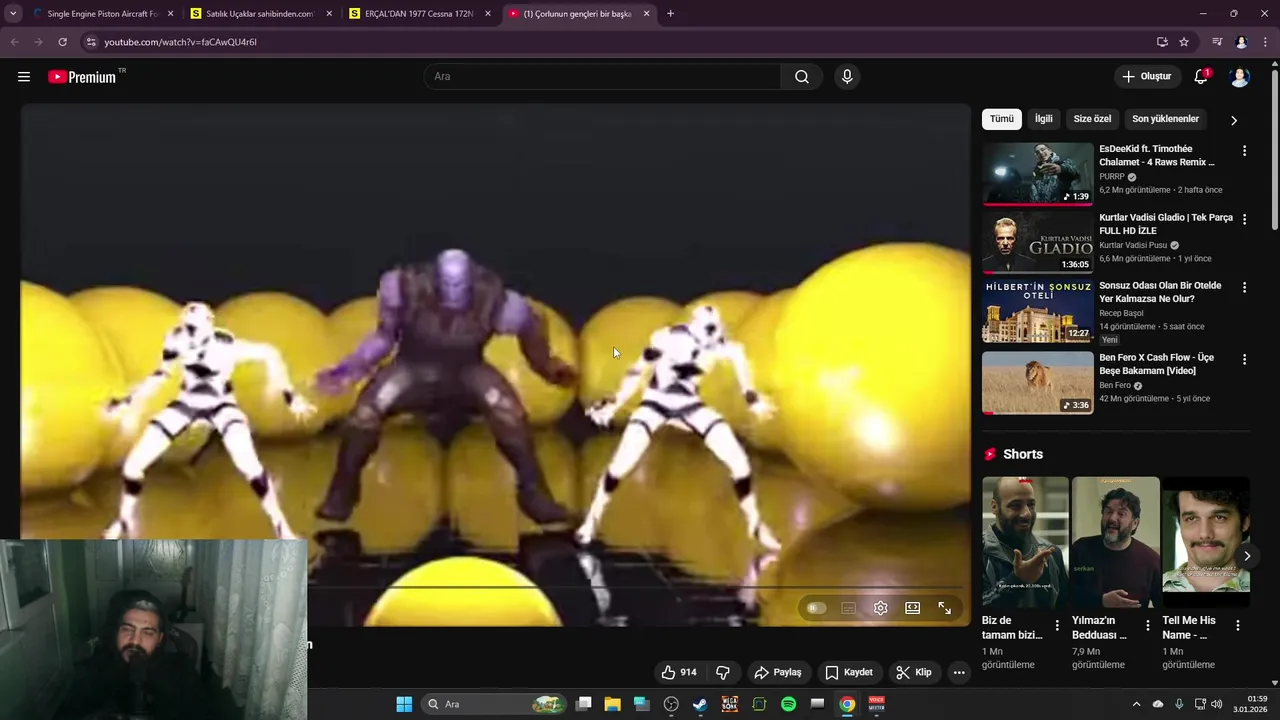The width and height of the screenshot is (1280, 720).
Task: Open the YouTube account avatar menu
Action: [1239, 77]
